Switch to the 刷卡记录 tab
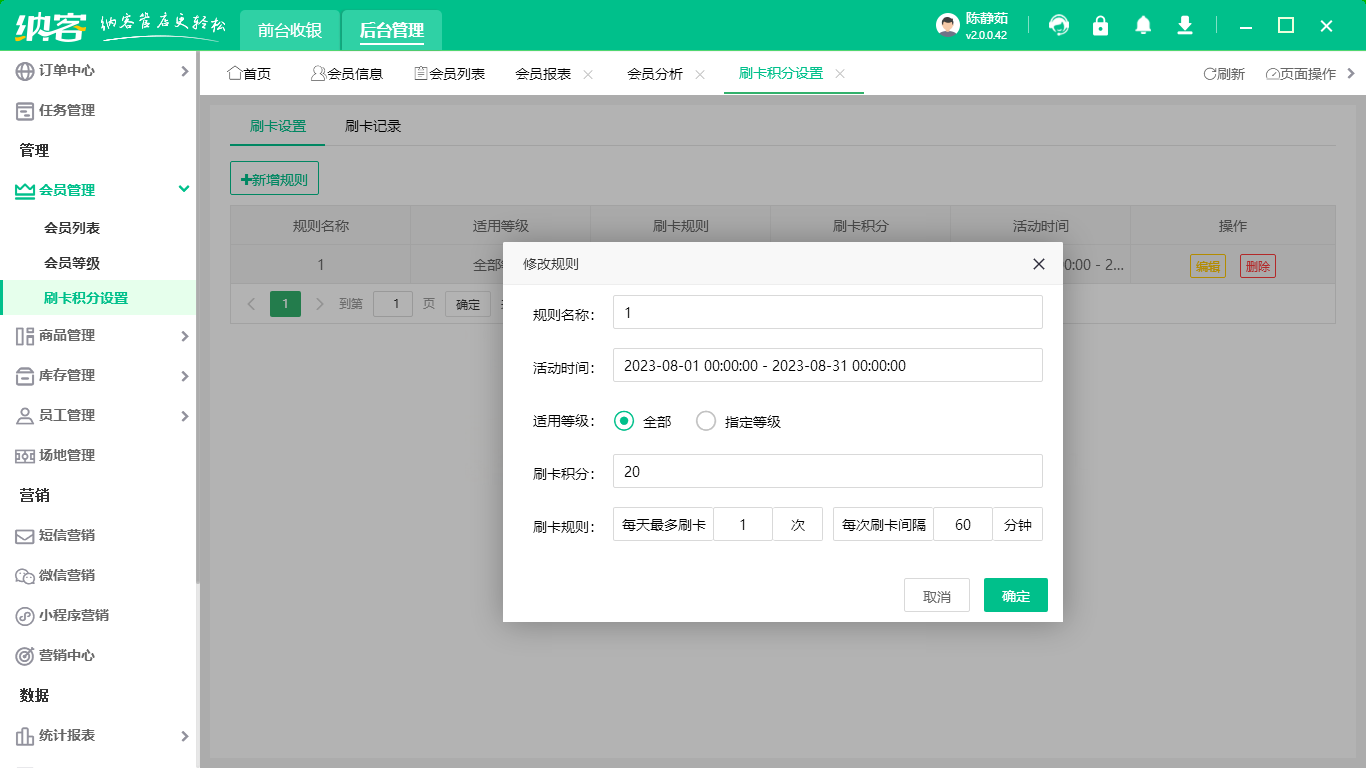Screen dimensions: 1366x768 tap(373, 126)
